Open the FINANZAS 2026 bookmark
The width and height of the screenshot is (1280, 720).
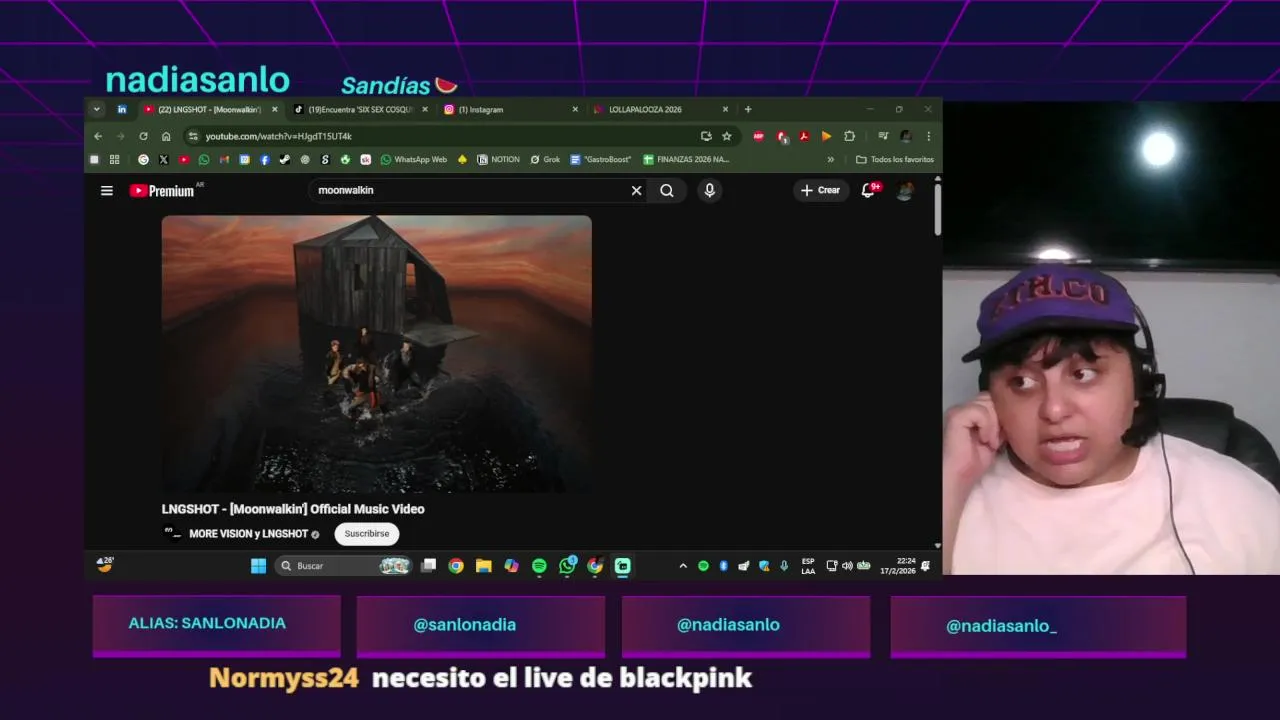tap(686, 159)
